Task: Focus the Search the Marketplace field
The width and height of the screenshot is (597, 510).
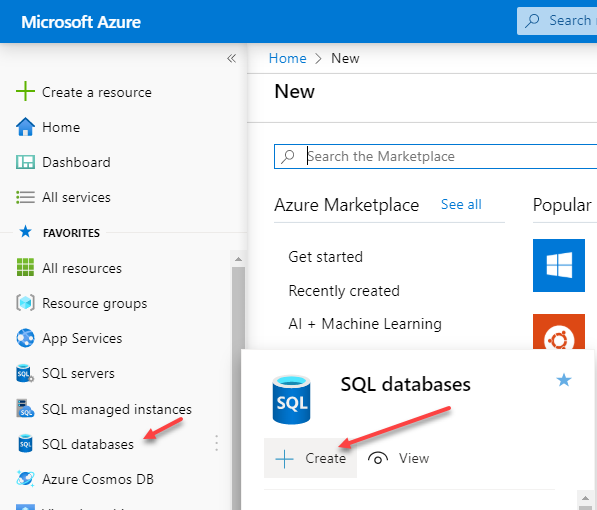Action: click(x=435, y=157)
